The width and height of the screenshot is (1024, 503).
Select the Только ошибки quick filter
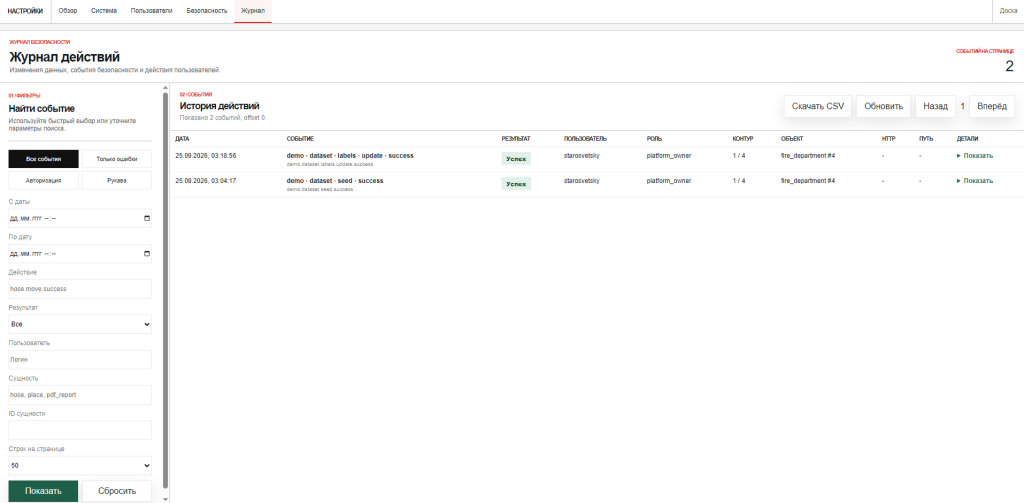point(117,159)
